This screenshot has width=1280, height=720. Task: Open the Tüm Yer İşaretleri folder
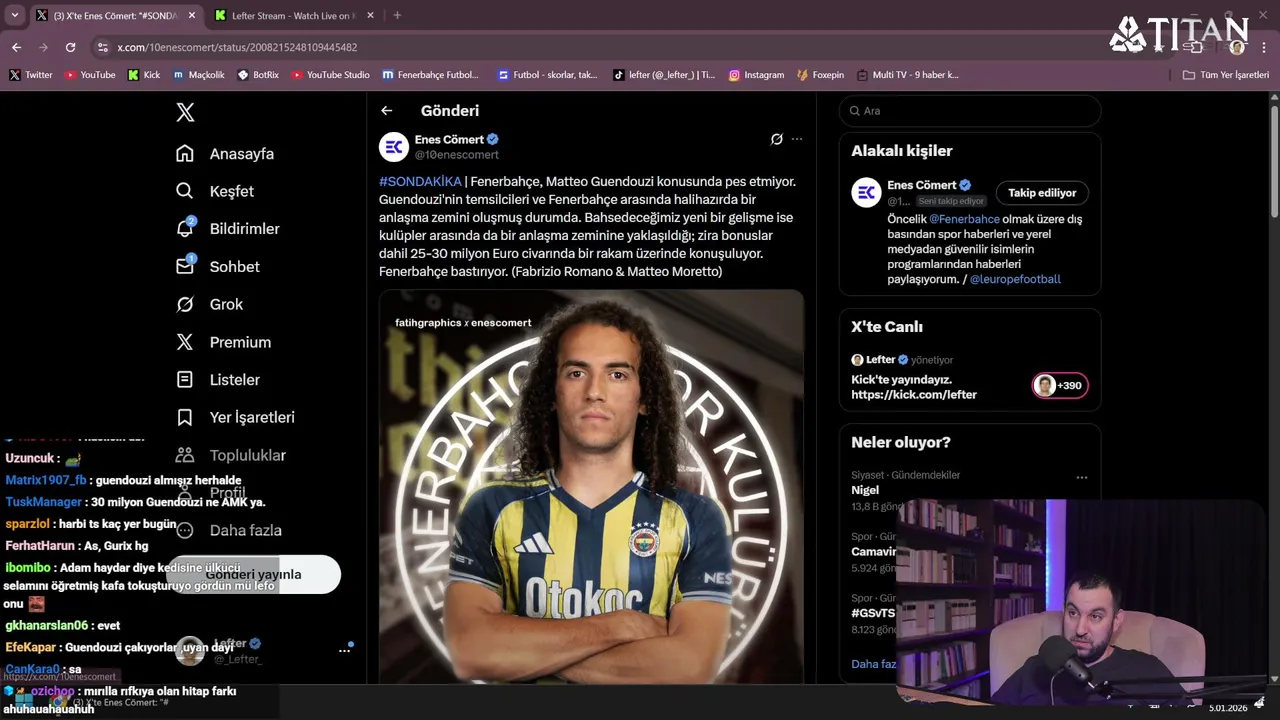tap(1225, 75)
